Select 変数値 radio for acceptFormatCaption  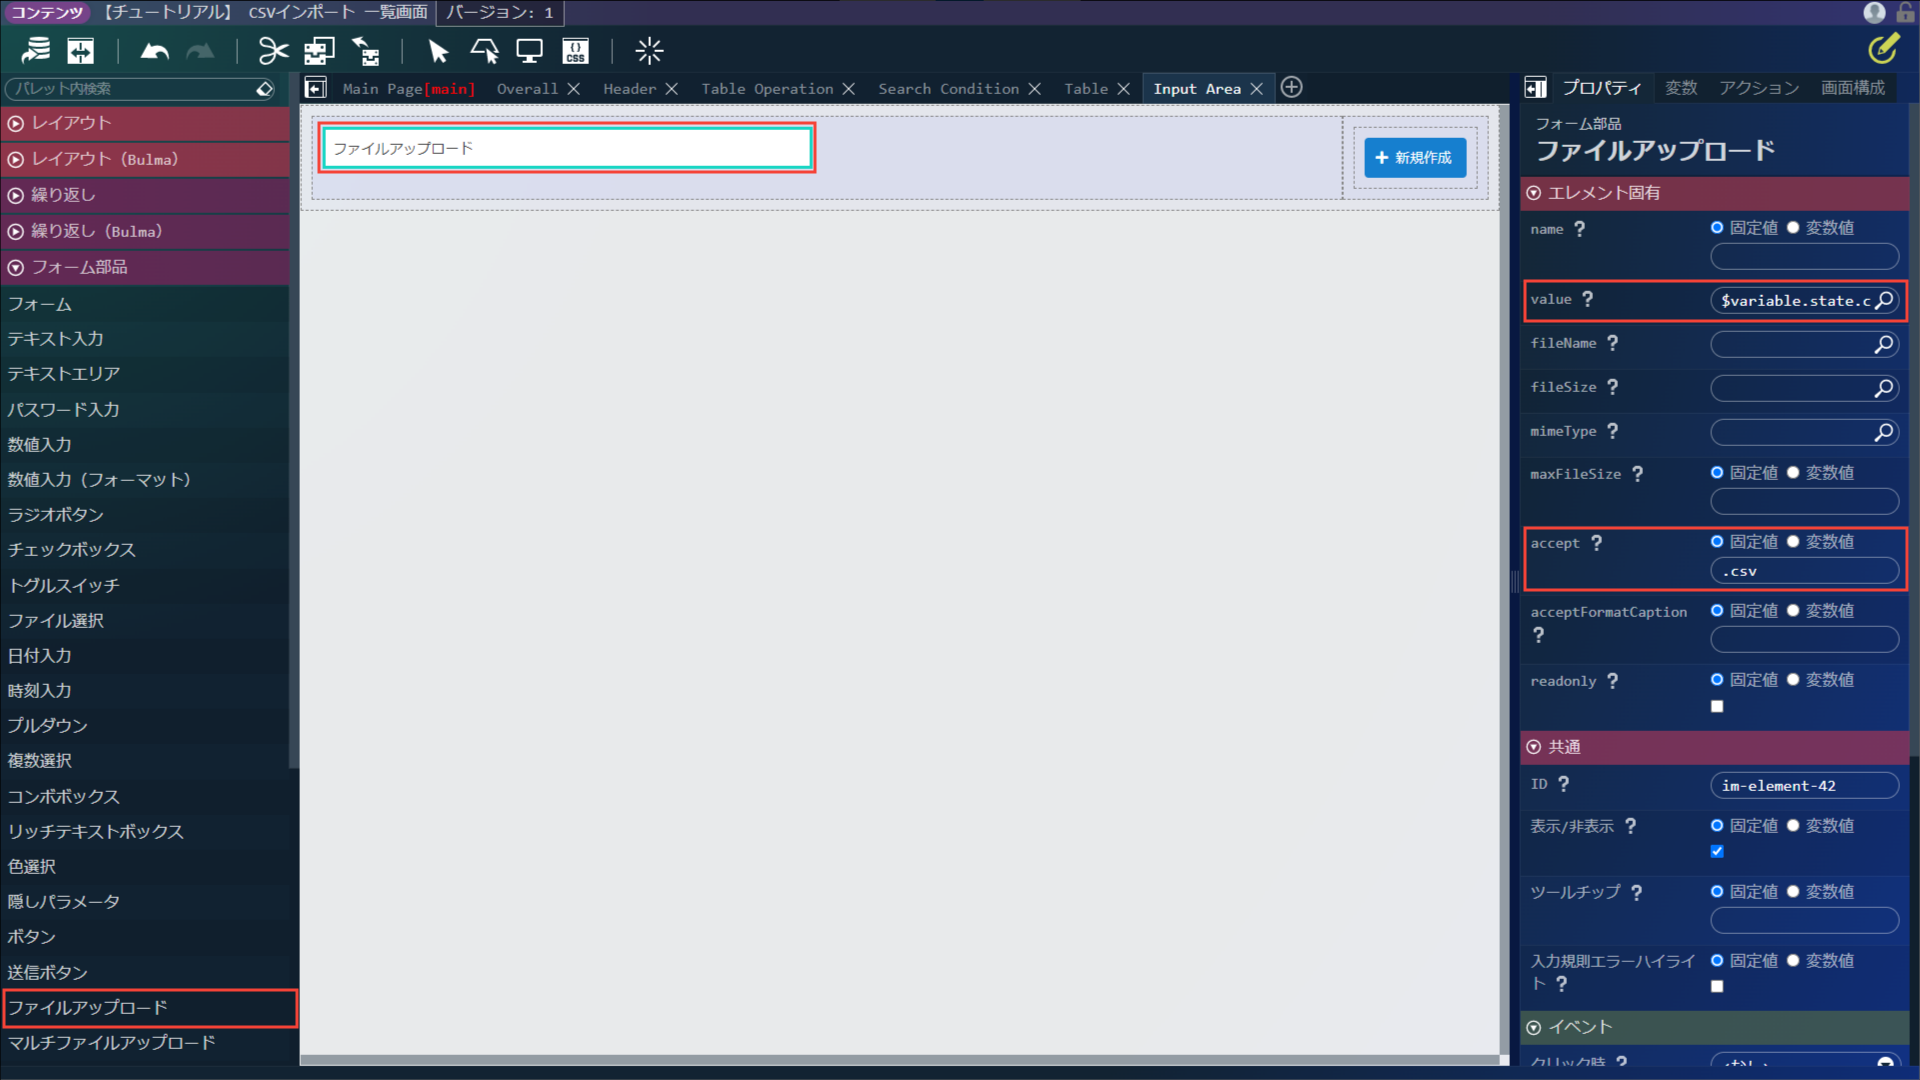tap(1793, 611)
